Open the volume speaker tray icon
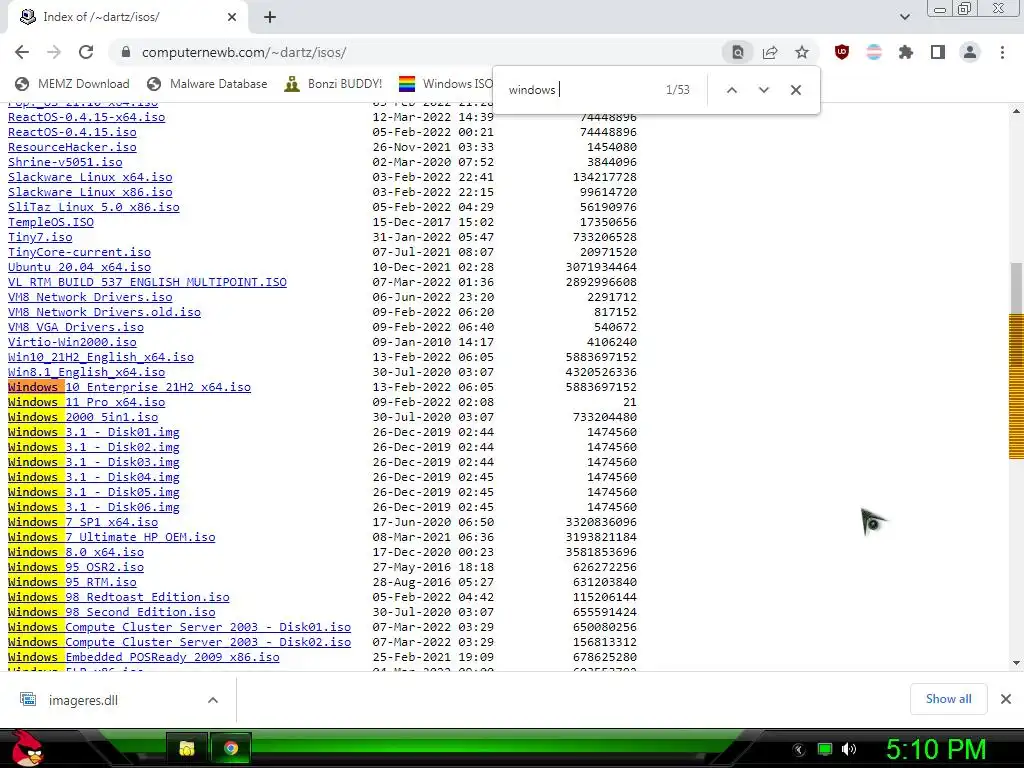Image resolution: width=1024 pixels, height=768 pixels. click(849, 749)
